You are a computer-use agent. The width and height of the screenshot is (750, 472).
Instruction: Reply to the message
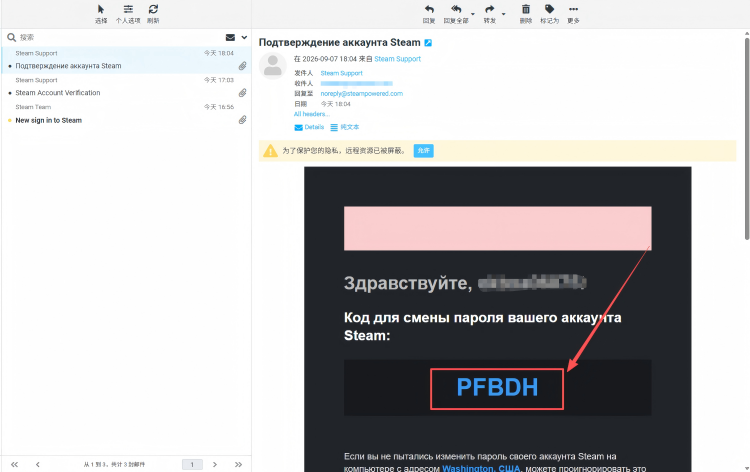(x=429, y=14)
